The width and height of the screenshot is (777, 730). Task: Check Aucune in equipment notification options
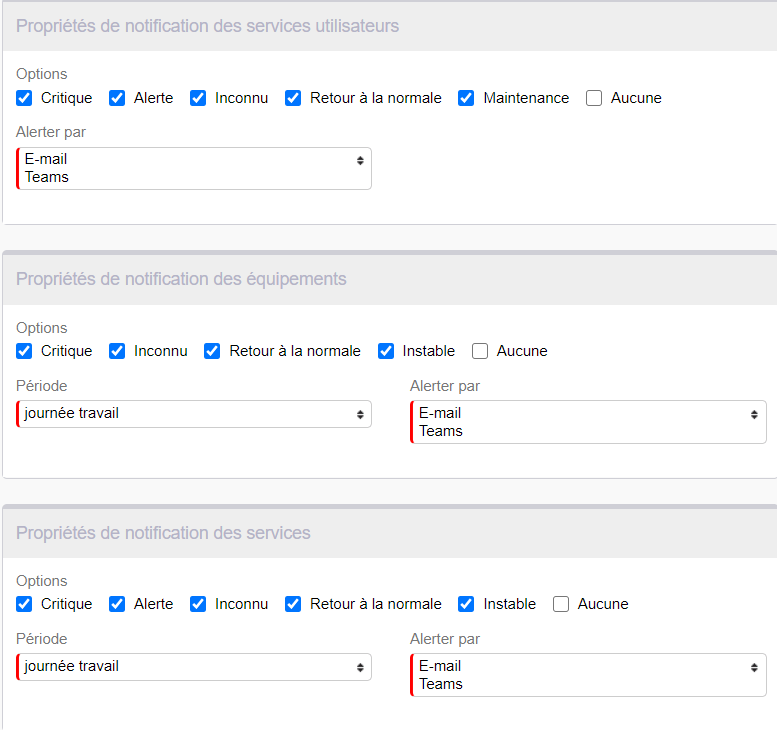(480, 351)
